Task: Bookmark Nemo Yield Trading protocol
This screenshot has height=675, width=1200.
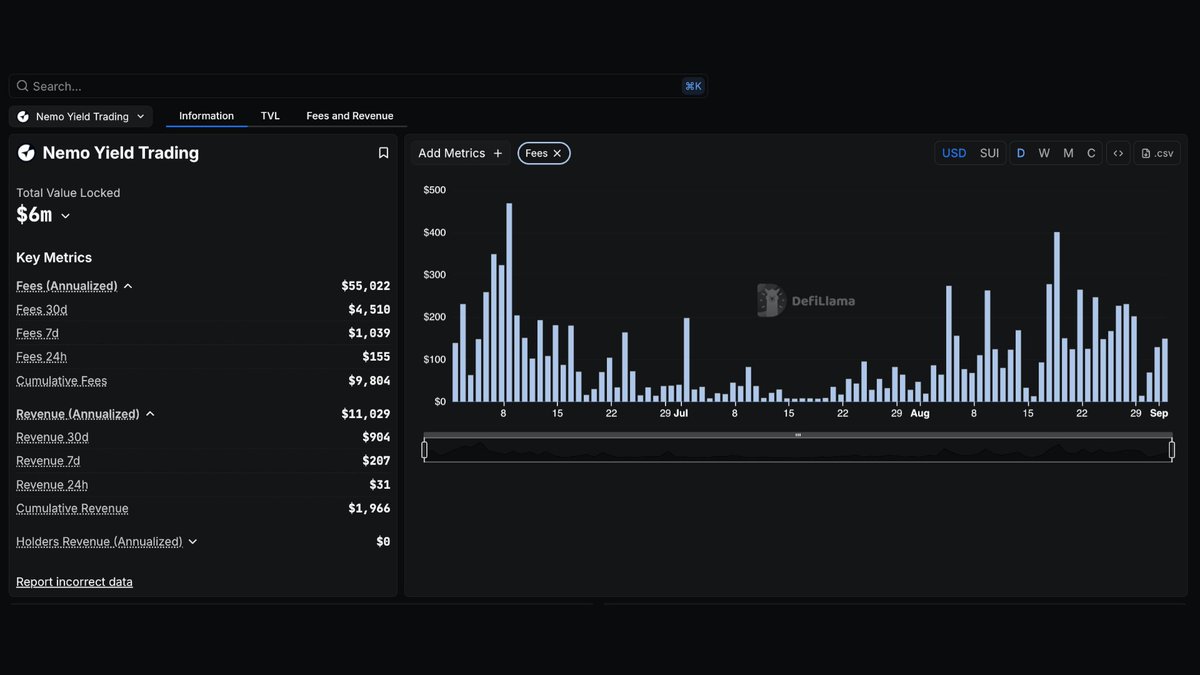Action: [x=383, y=153]
